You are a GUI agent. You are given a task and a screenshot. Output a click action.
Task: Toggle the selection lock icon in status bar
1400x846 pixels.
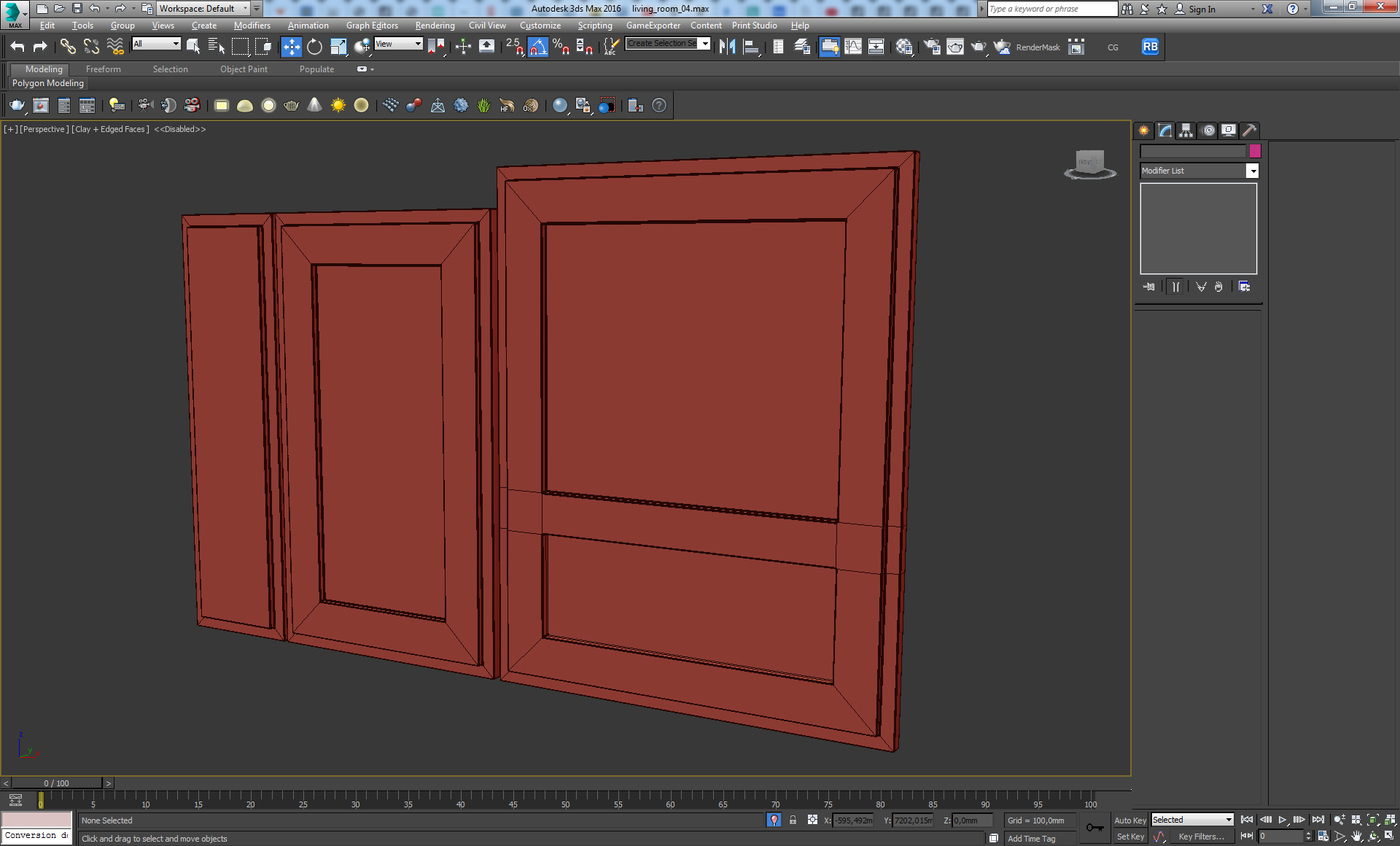[793, 820]
